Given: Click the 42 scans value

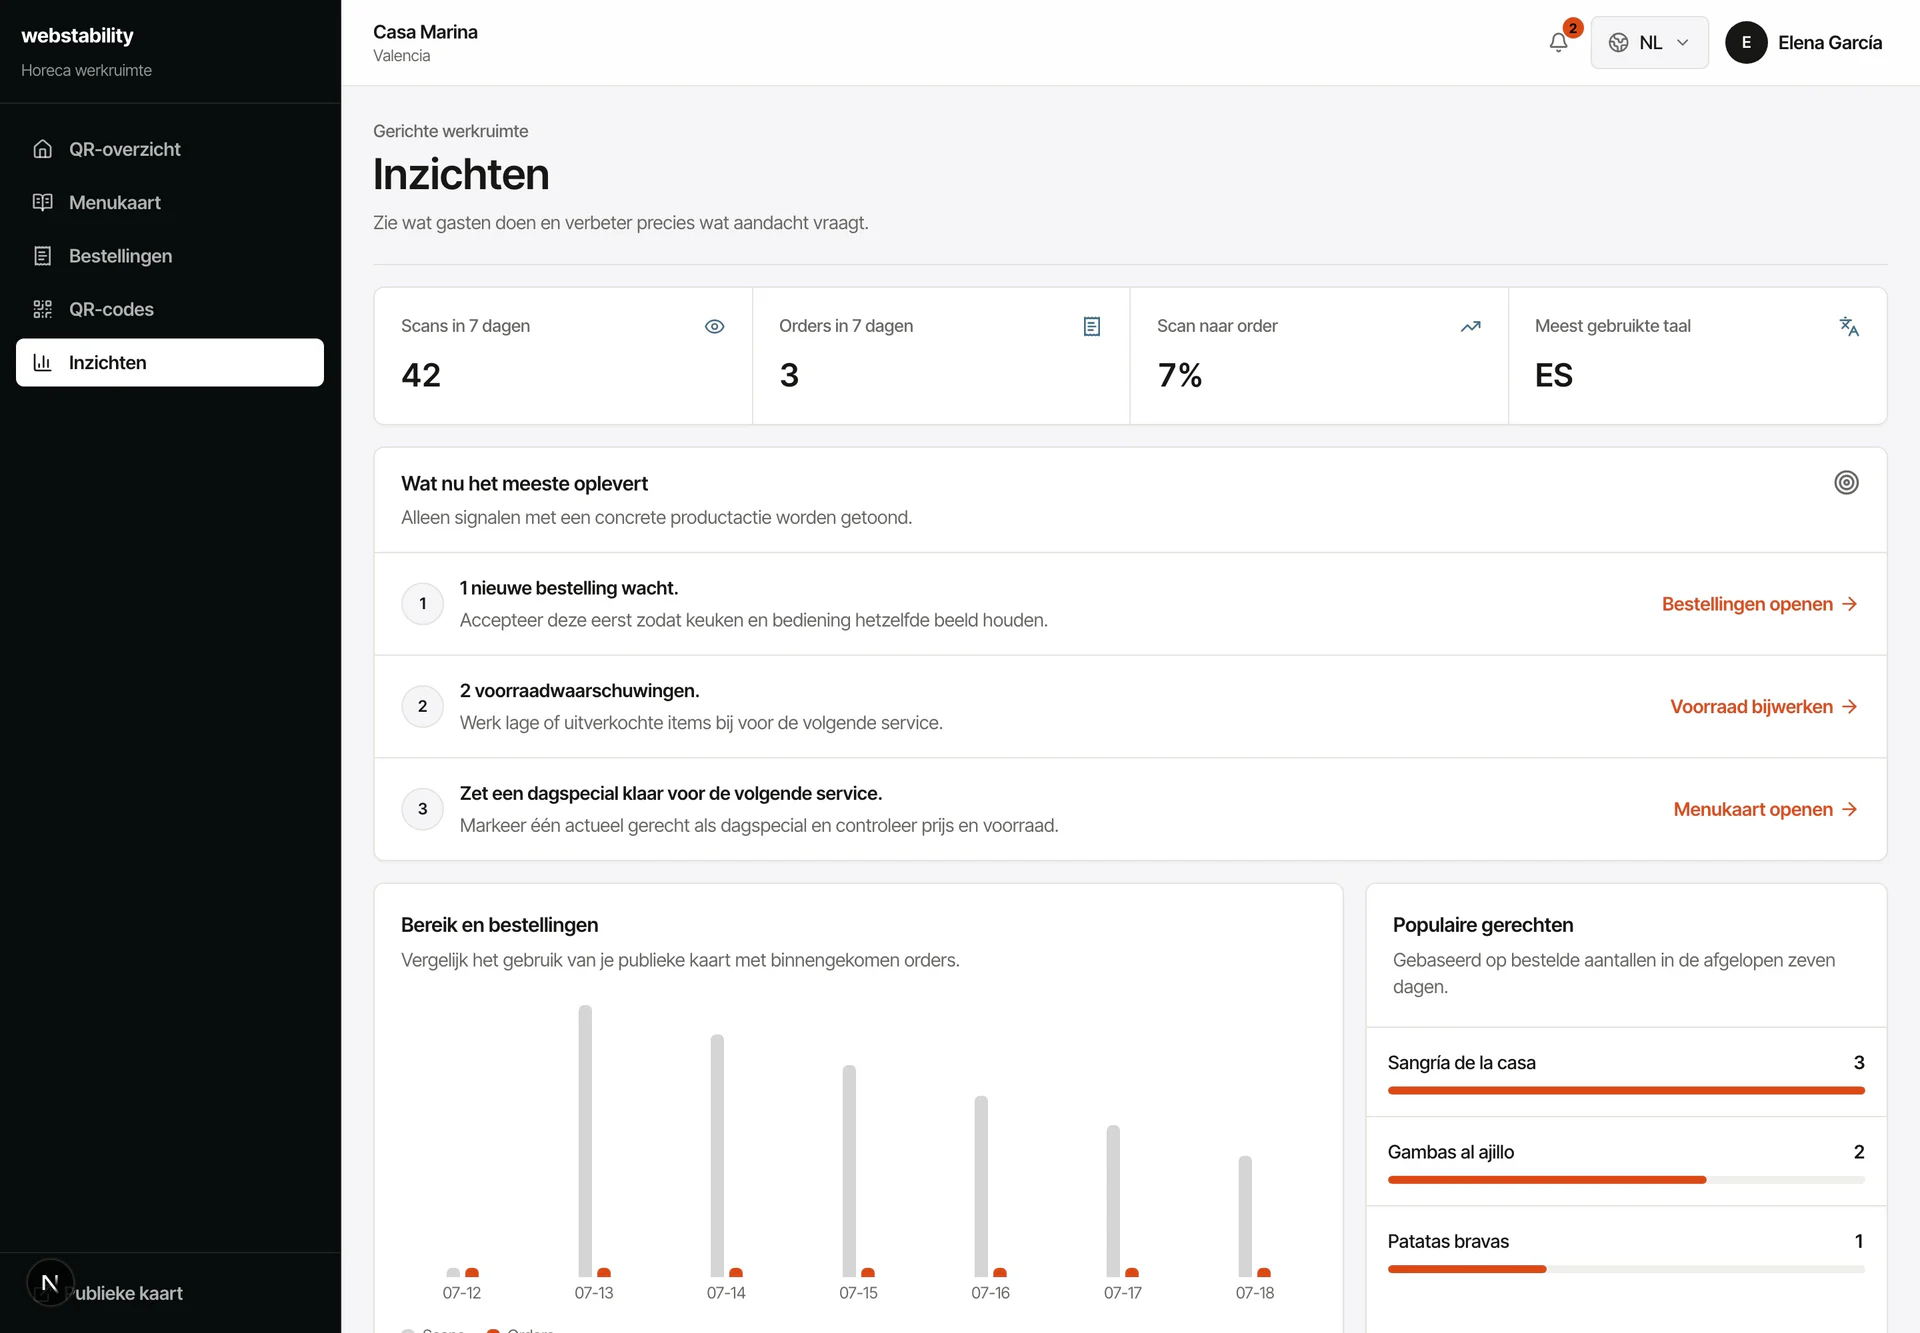Looking at the screenshot, I should [x=421, y=375].
